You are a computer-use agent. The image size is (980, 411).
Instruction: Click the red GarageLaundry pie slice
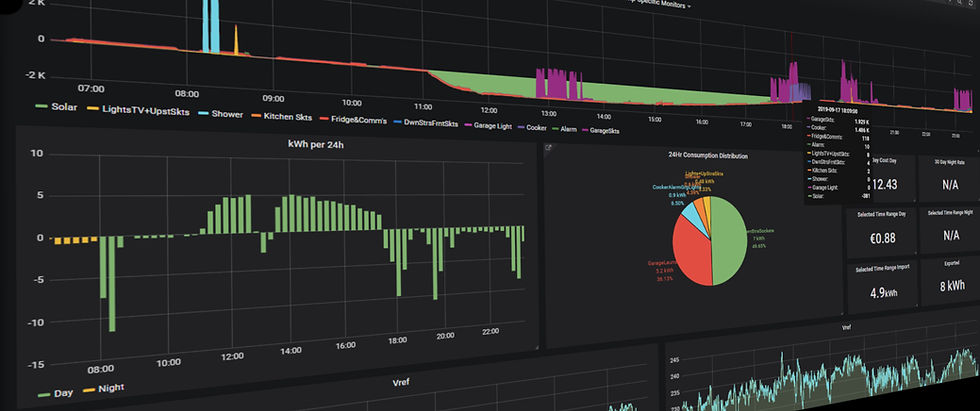pos(691,251)
